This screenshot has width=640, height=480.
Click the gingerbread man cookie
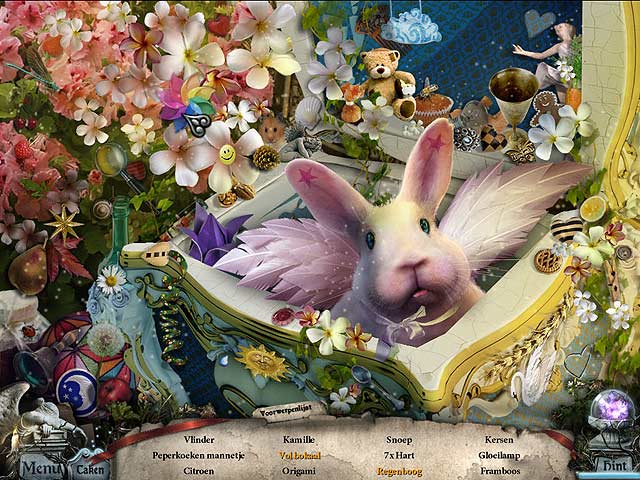click(x=547, y=110)
